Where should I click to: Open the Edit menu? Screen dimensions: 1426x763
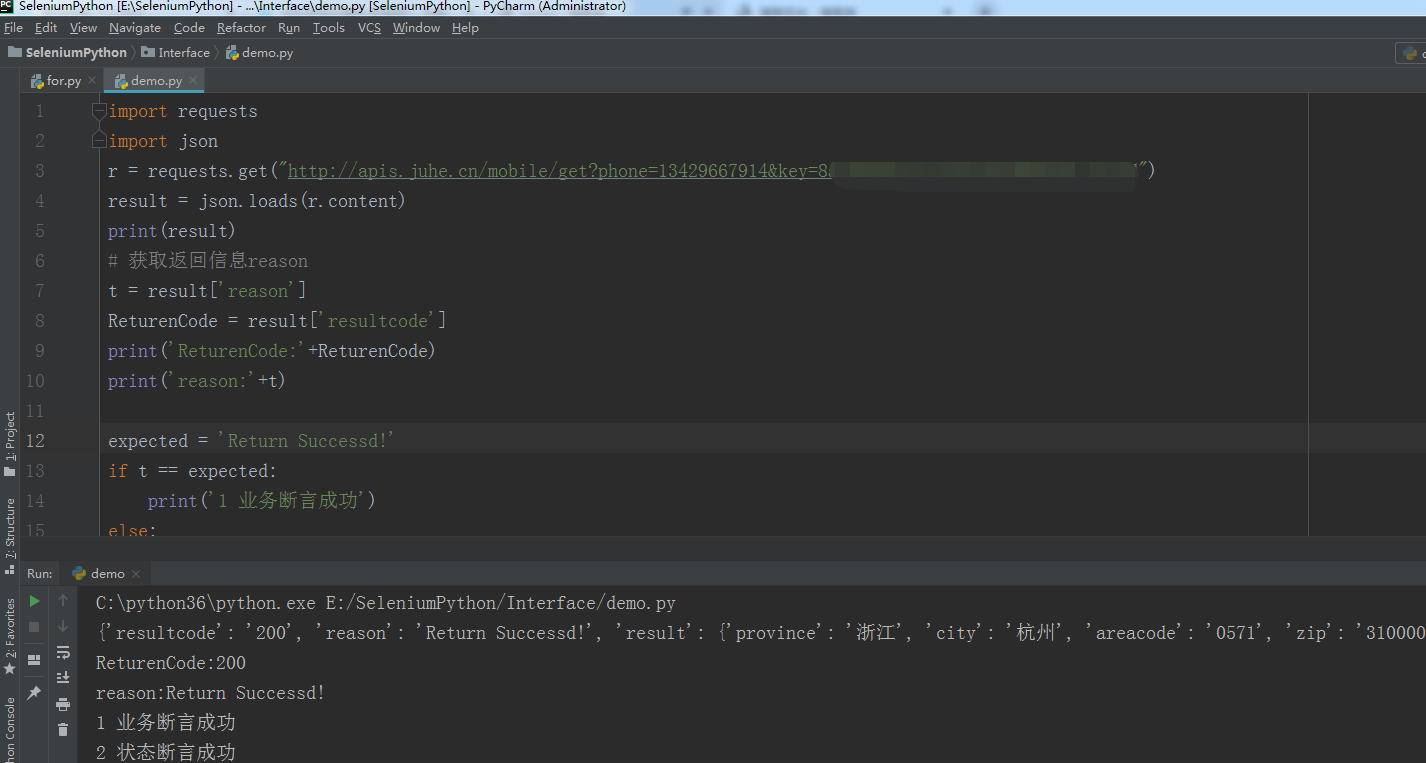pos(46,28)
